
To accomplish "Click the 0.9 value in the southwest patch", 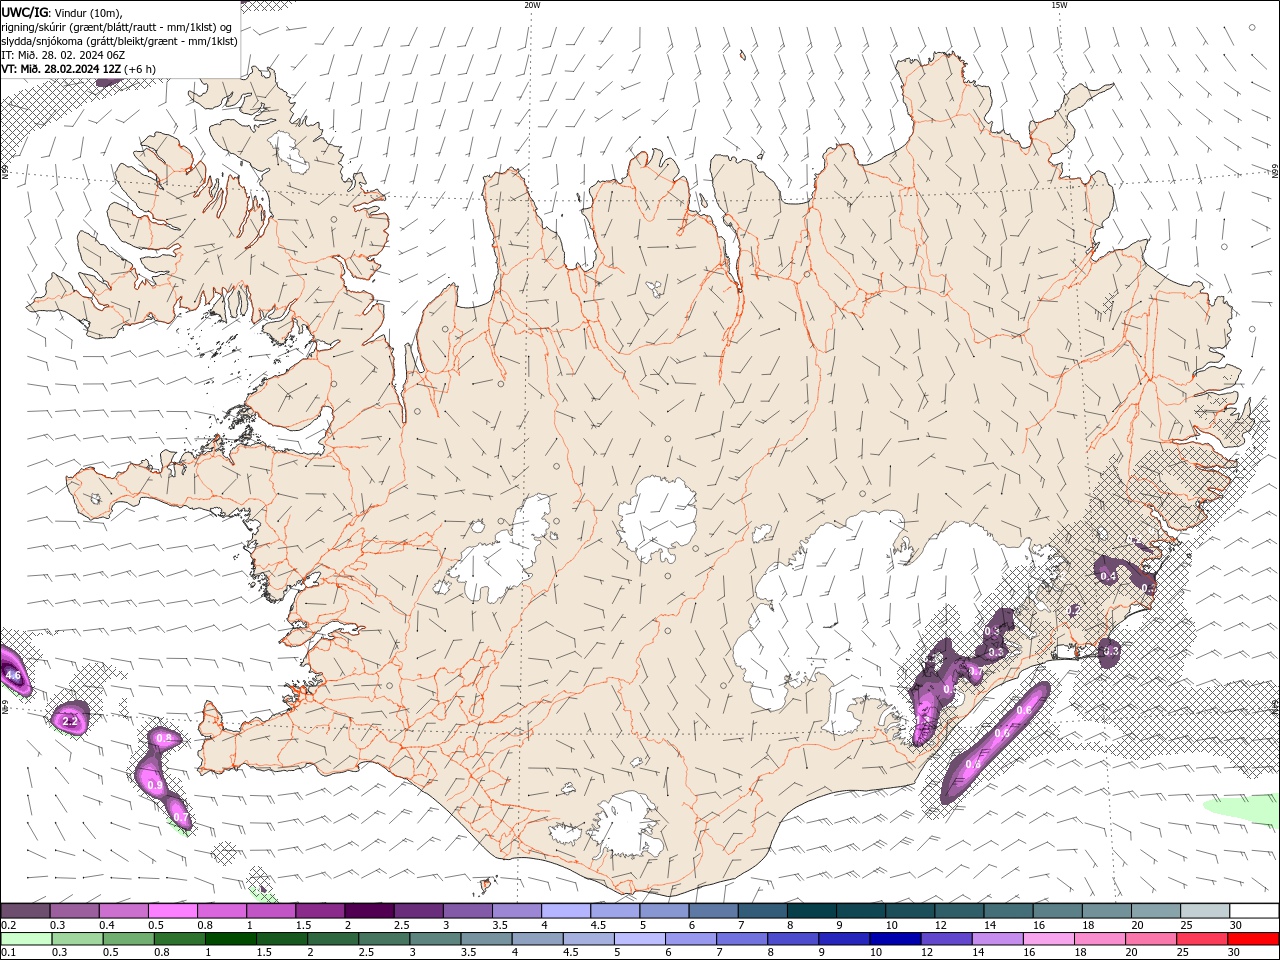I will [x=155, y=786].
